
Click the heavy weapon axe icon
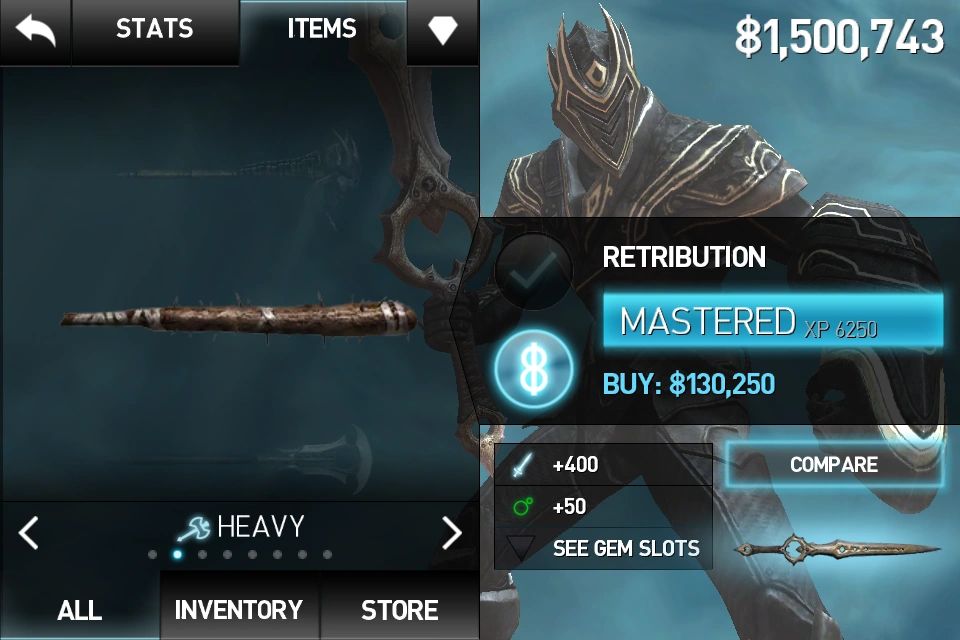[193, 528]
